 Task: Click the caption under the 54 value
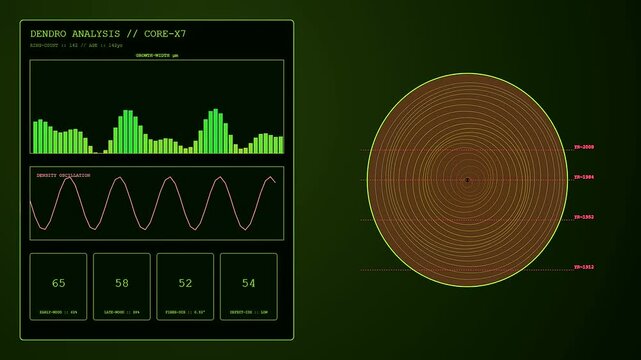(249, 312)
